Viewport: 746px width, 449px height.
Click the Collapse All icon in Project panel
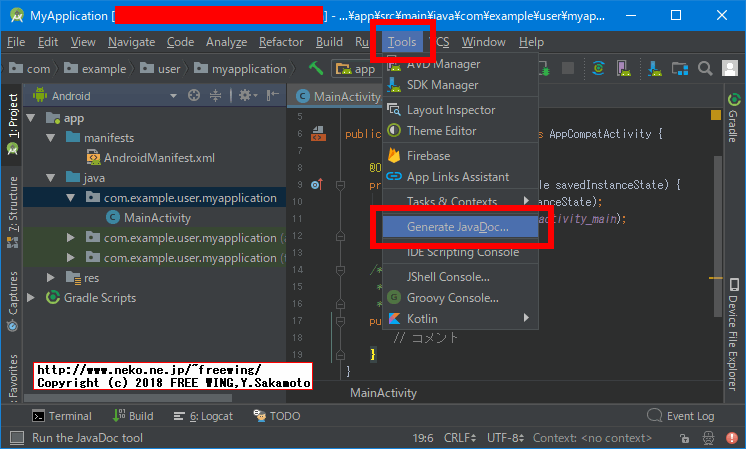pos(216,96)
